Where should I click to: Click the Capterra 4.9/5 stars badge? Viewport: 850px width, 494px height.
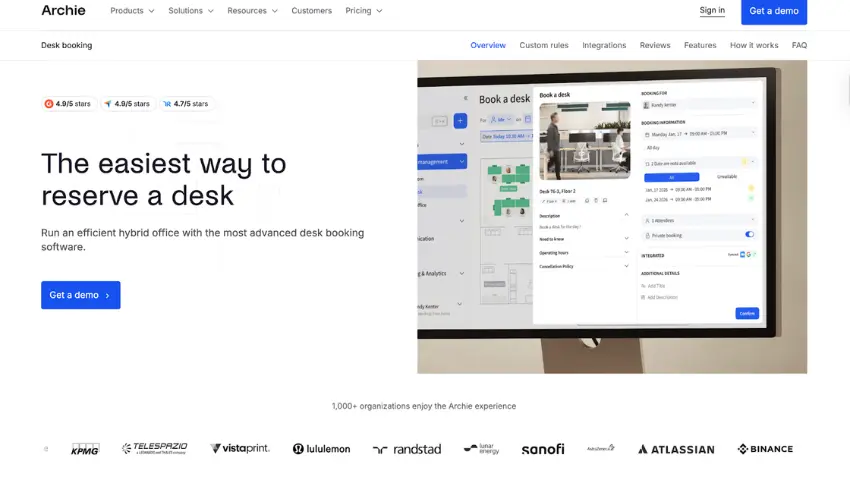coord(127,104)
